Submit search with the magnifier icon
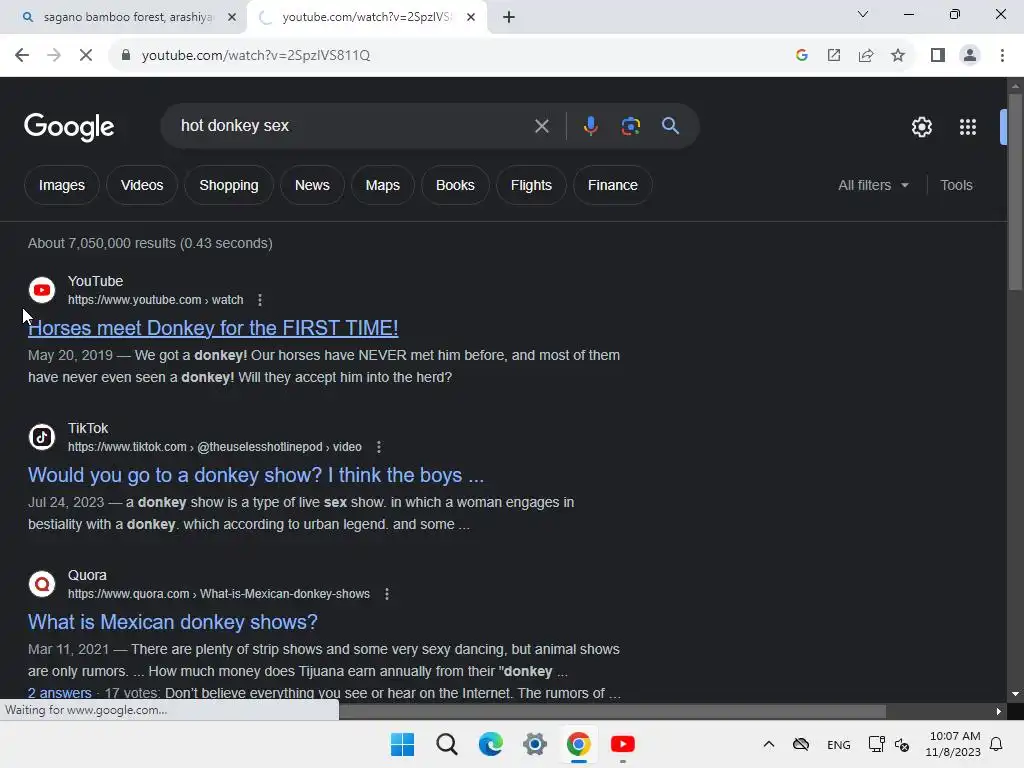 (x=670, y=126)
